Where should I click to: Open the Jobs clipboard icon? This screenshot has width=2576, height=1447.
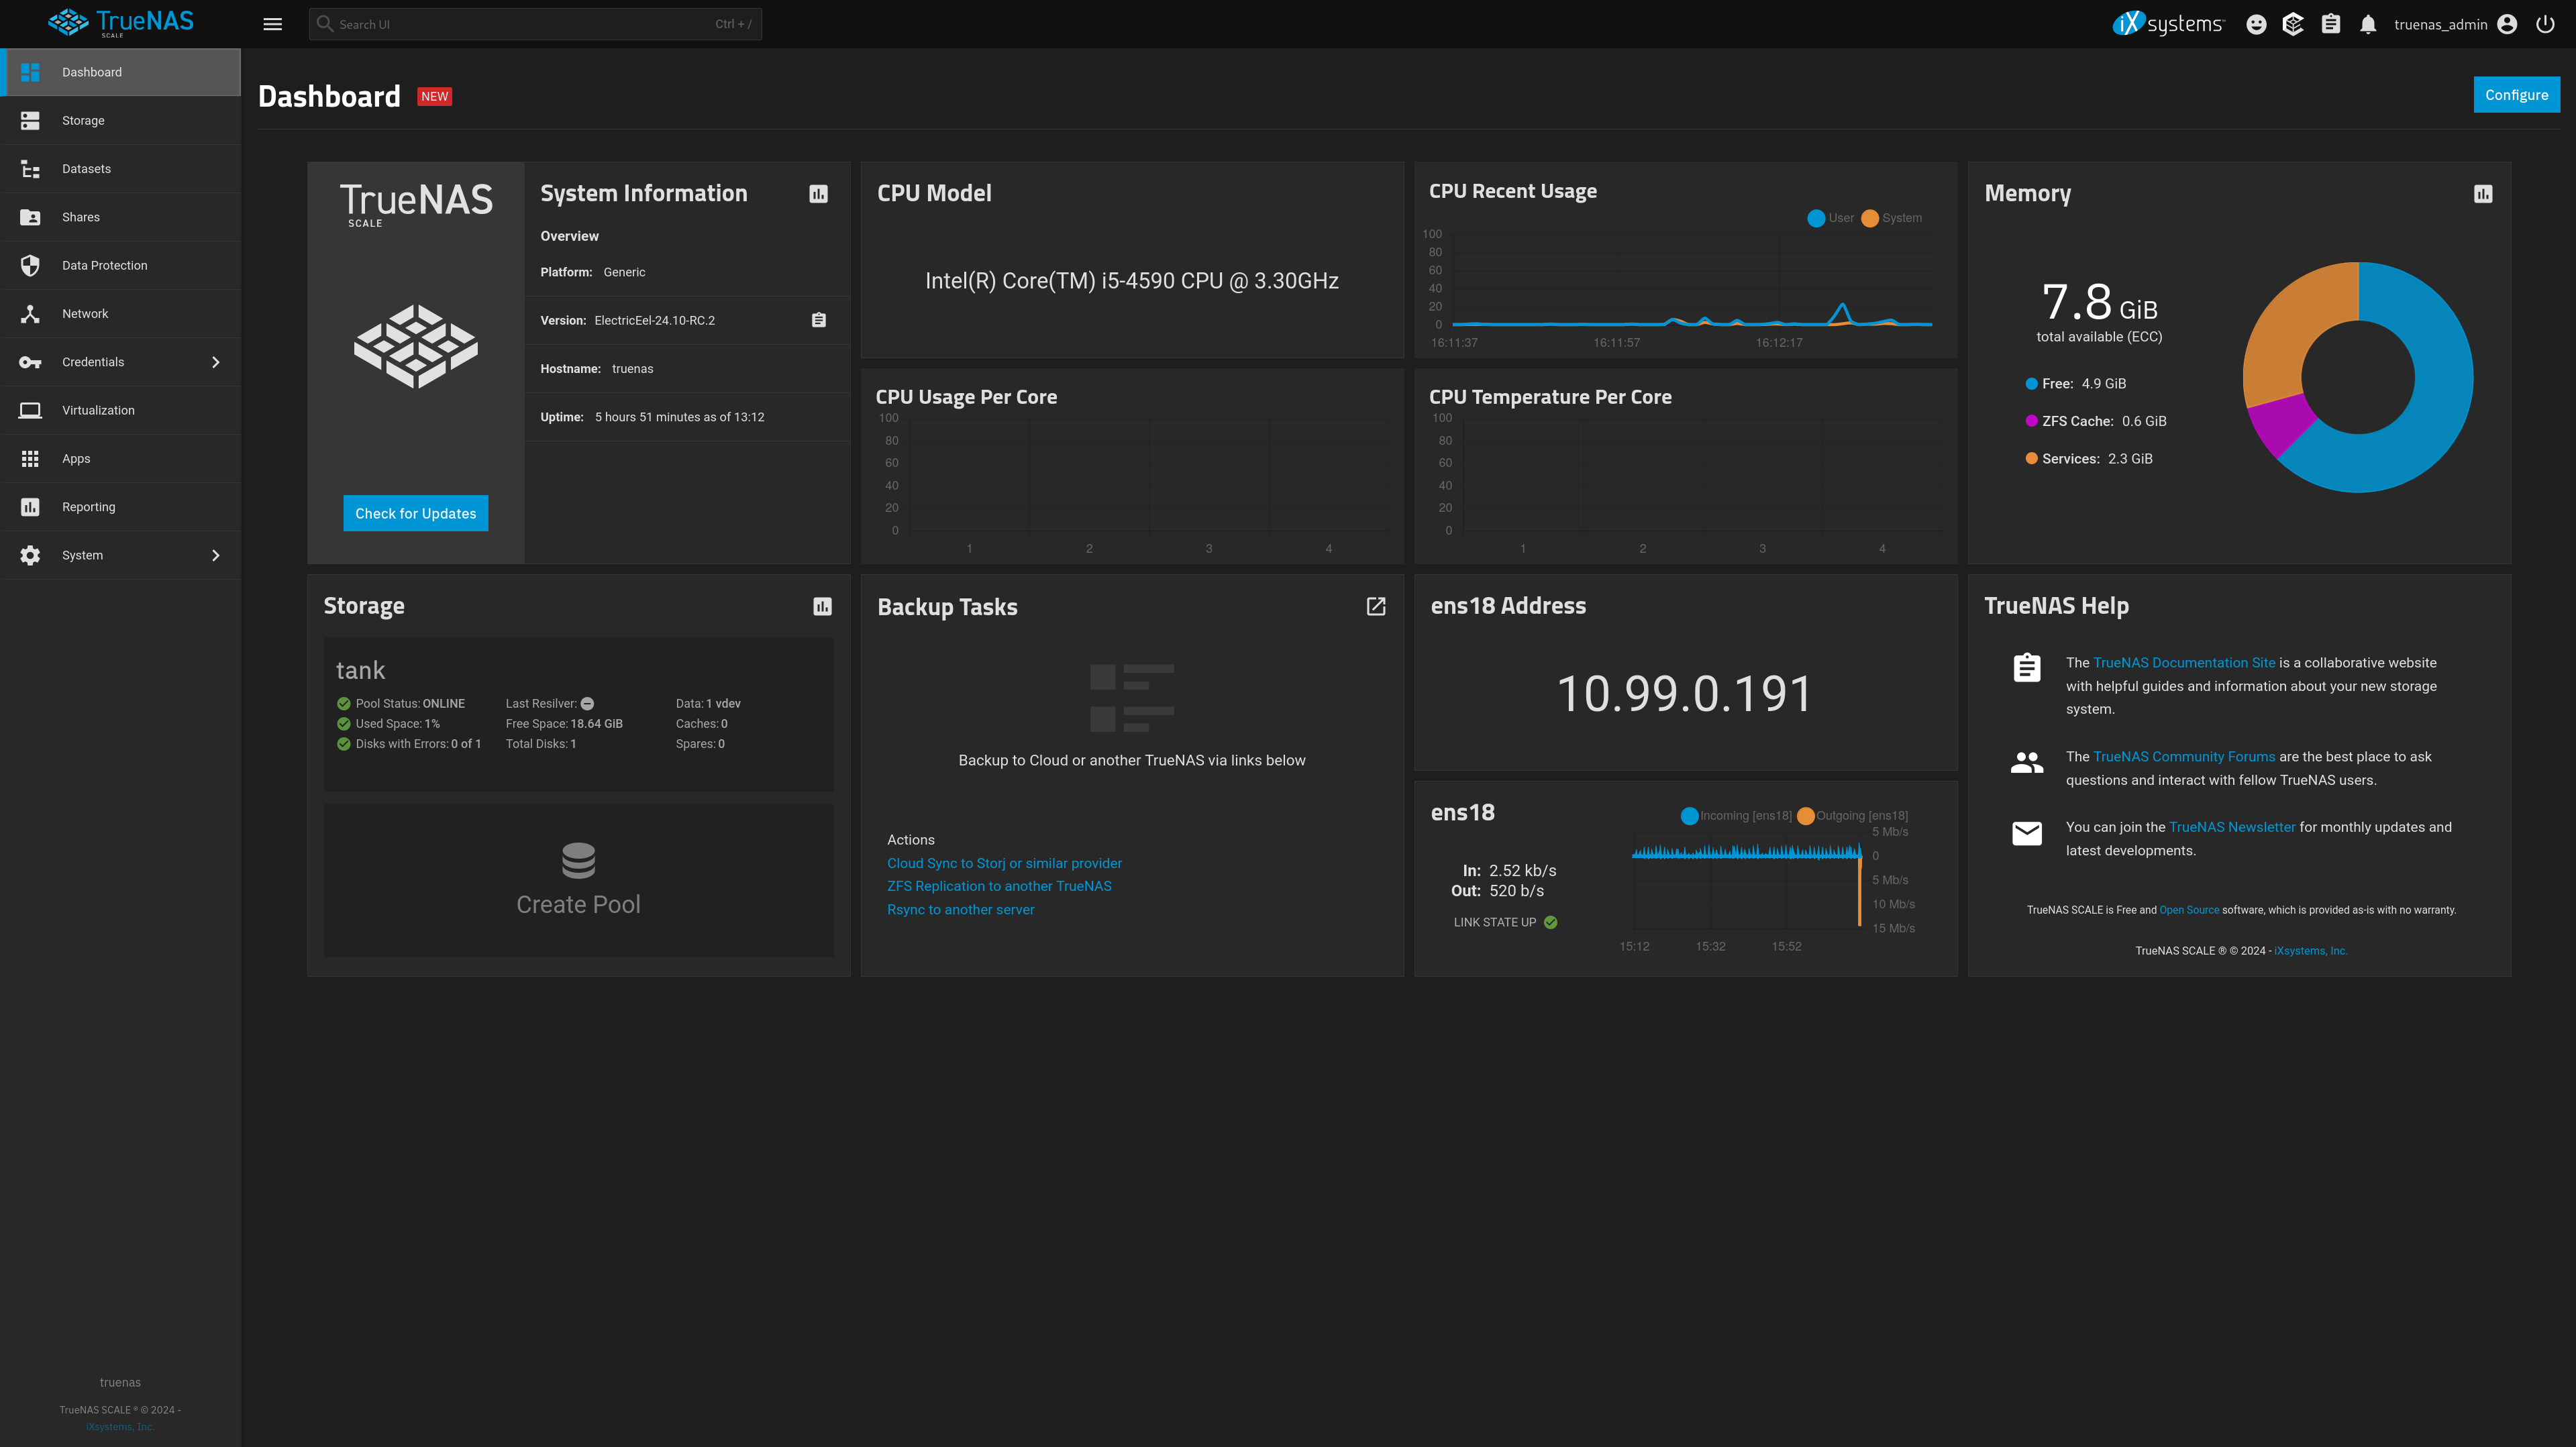click(2330, 24)
